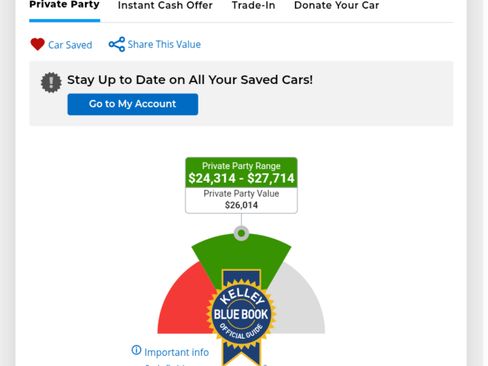
Task: Click the Kelley Blue Book official guide badge
Action: pos(241,317)
